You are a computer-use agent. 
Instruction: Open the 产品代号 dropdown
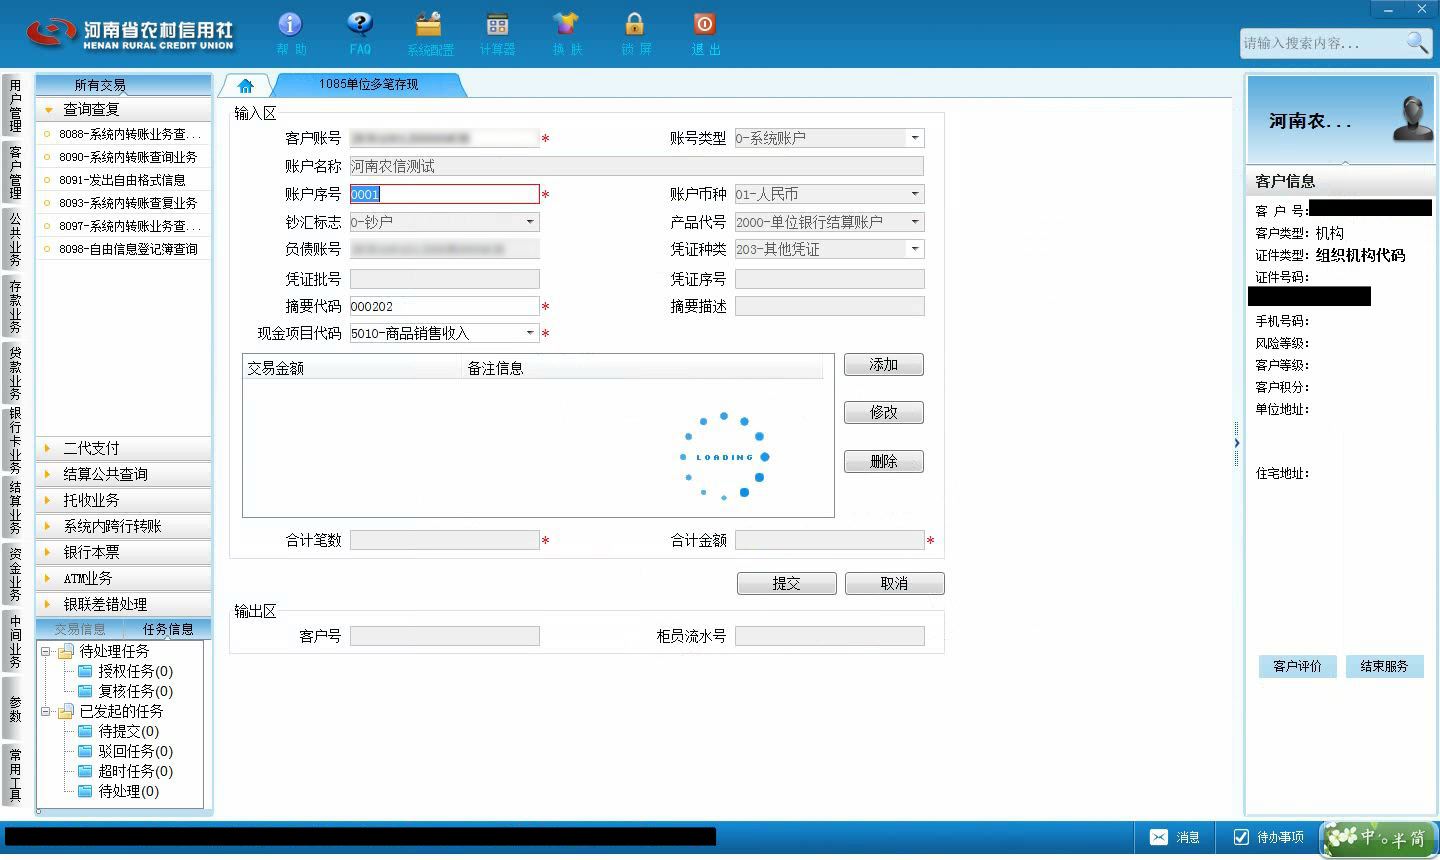point(915,222)
